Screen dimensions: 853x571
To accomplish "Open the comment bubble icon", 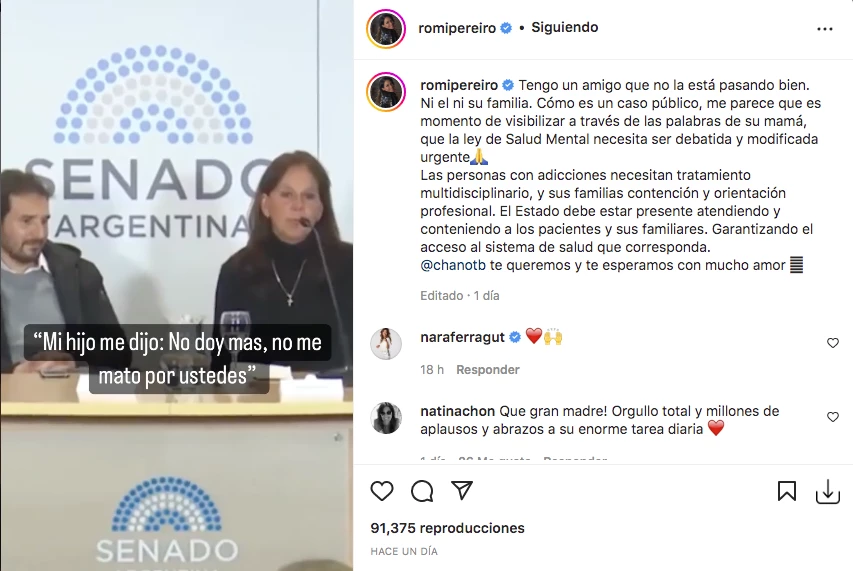I will [x=422, y=491].
